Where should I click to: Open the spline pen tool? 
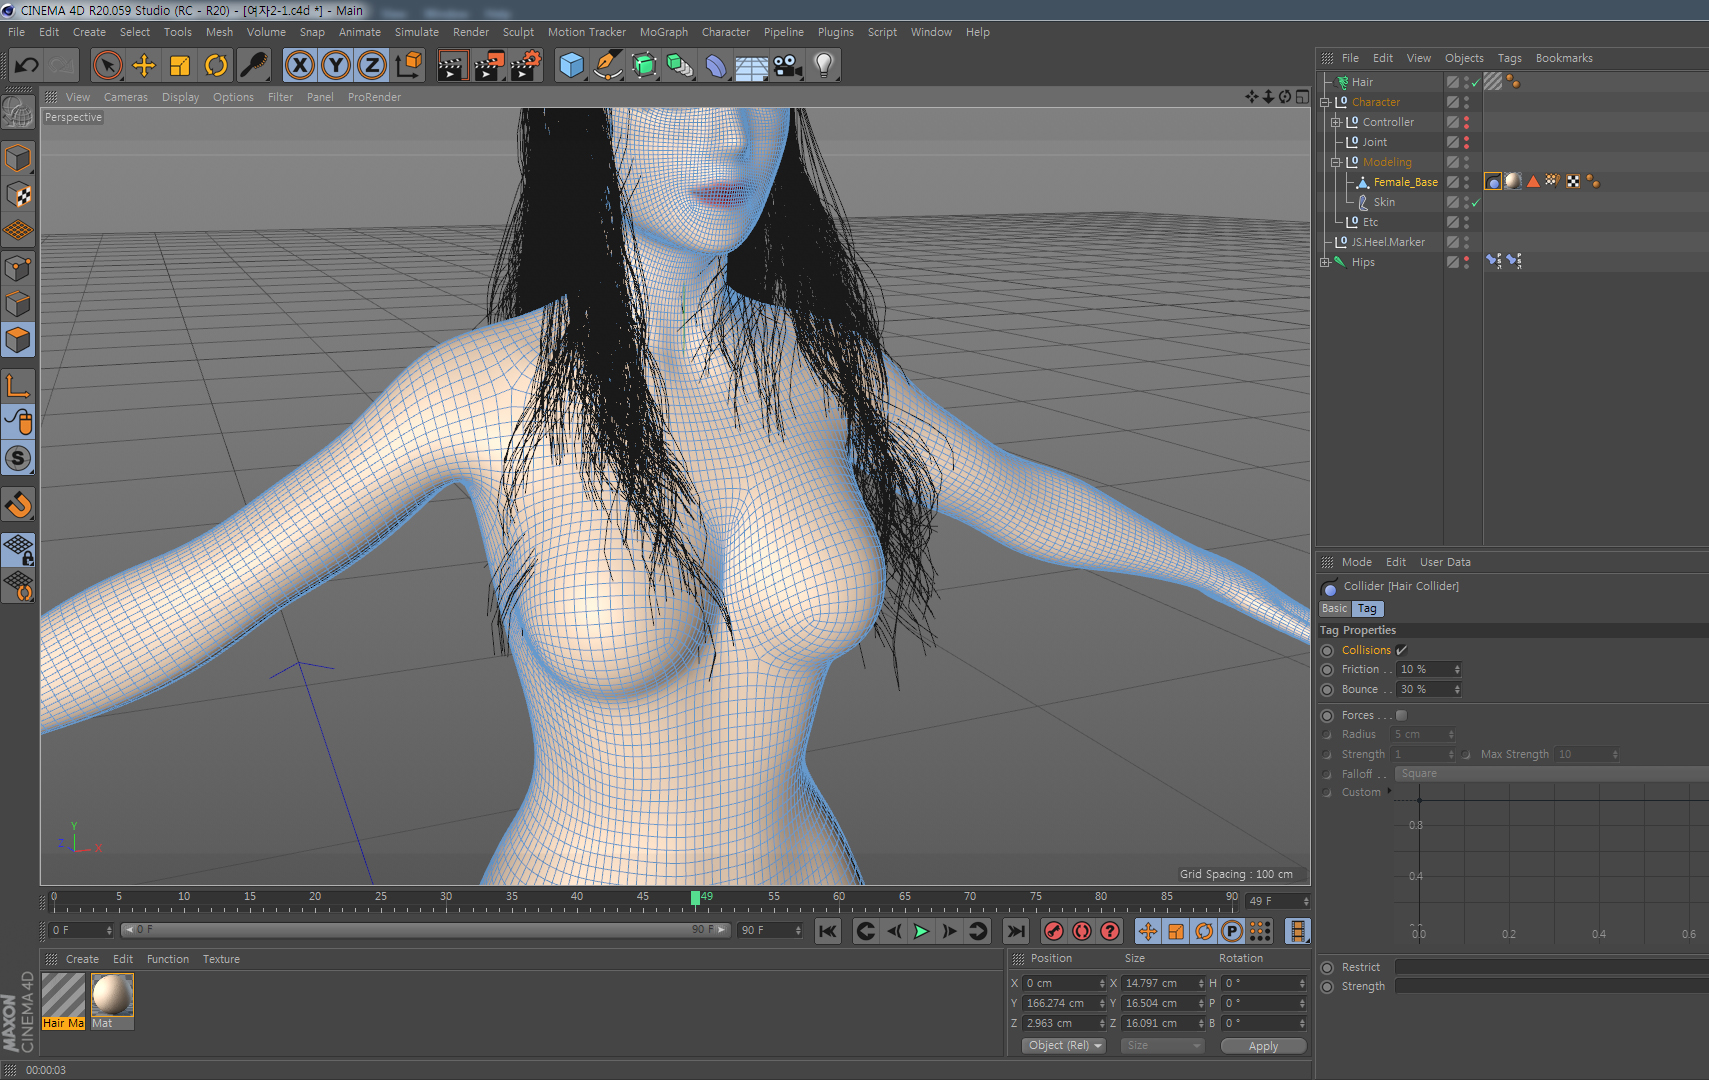[x=608, y=66]
